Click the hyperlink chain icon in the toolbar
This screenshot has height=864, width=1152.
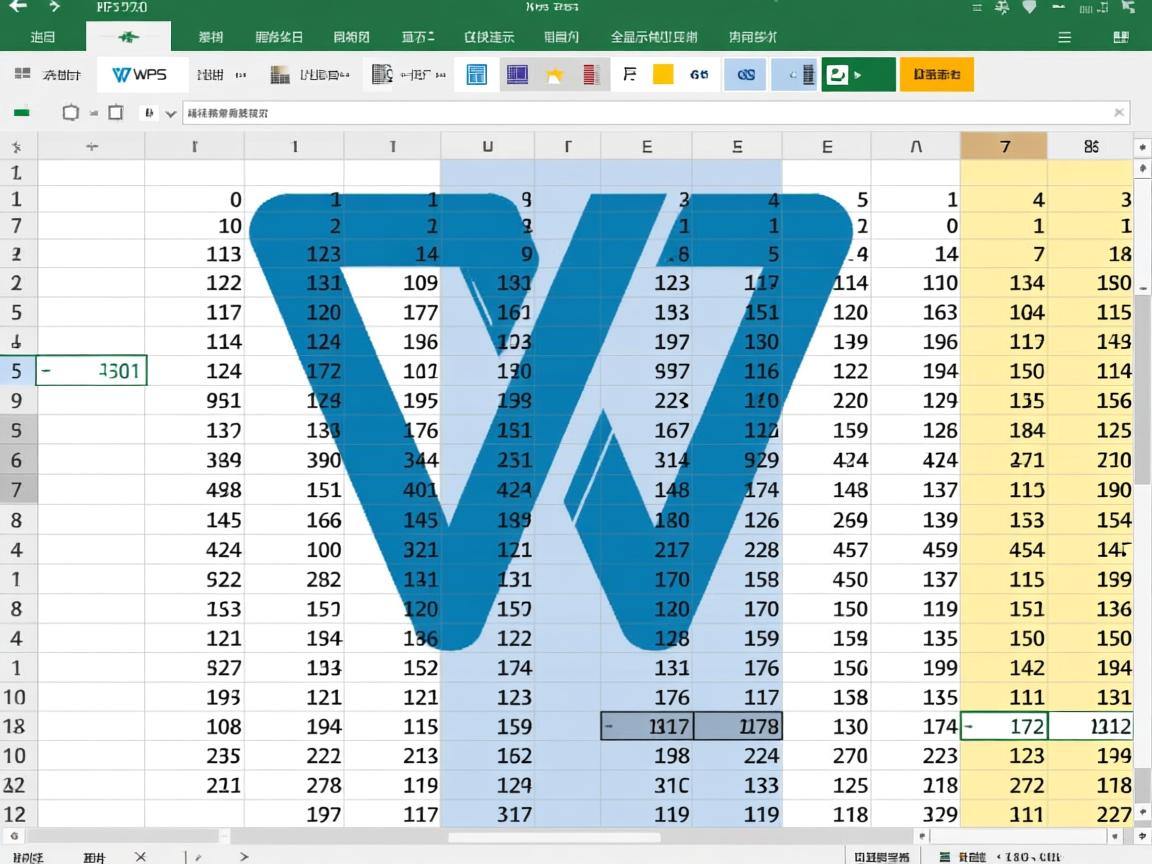tap(744, 74)
